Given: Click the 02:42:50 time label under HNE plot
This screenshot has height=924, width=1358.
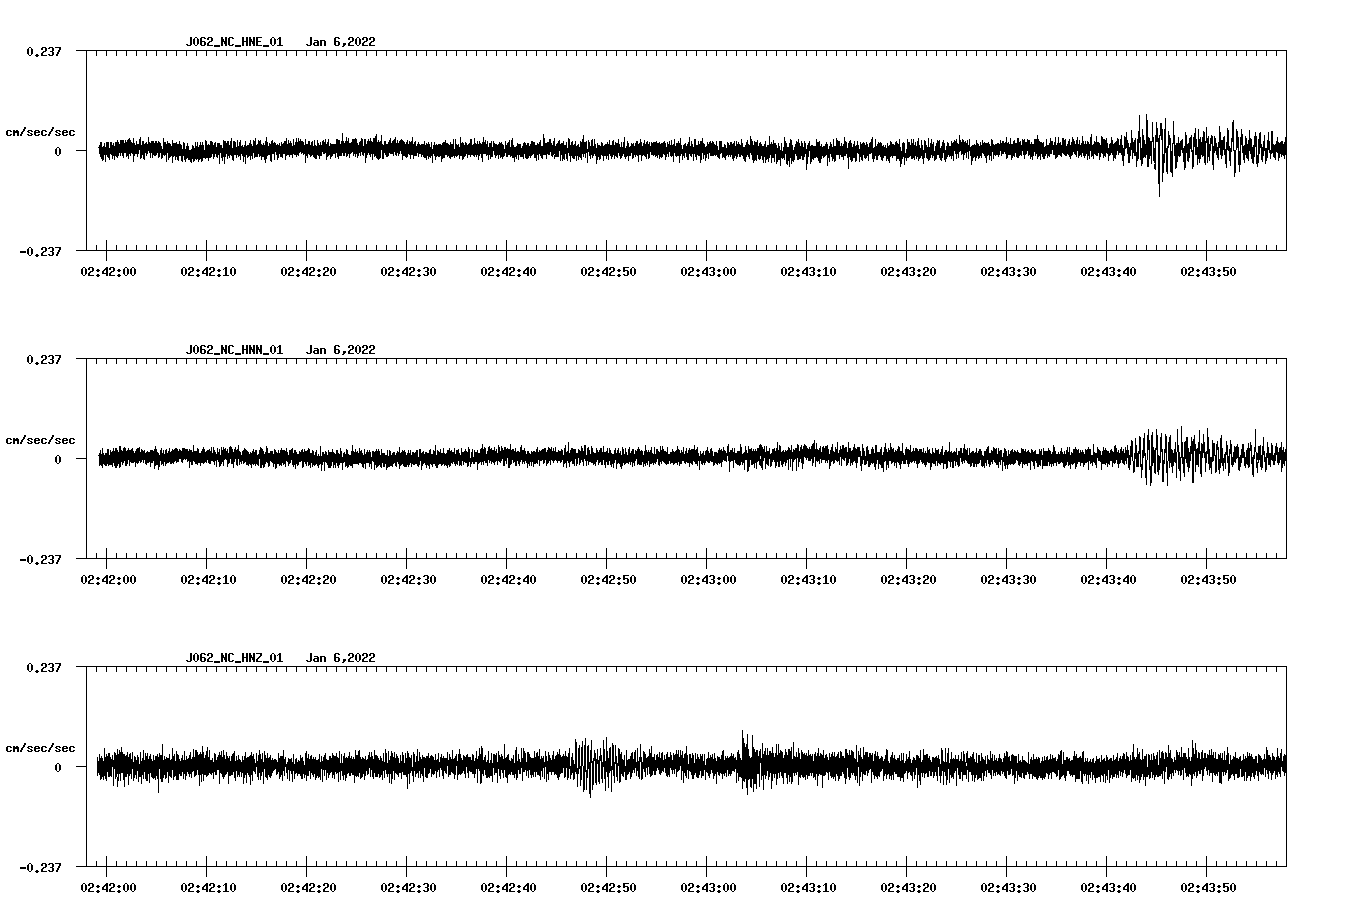Looking at the screenshot, I should [x=608, y=271].
